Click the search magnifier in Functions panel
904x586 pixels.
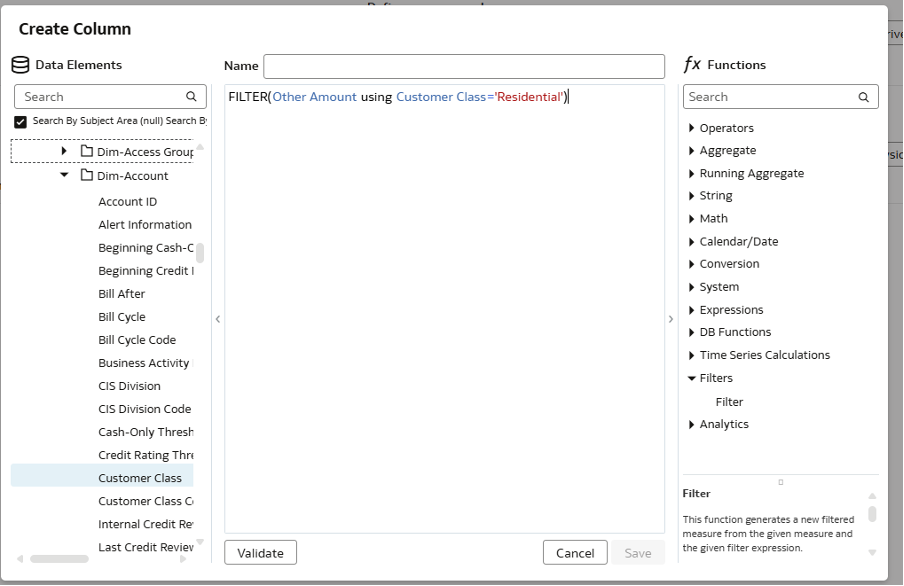(x=864, y=97)
